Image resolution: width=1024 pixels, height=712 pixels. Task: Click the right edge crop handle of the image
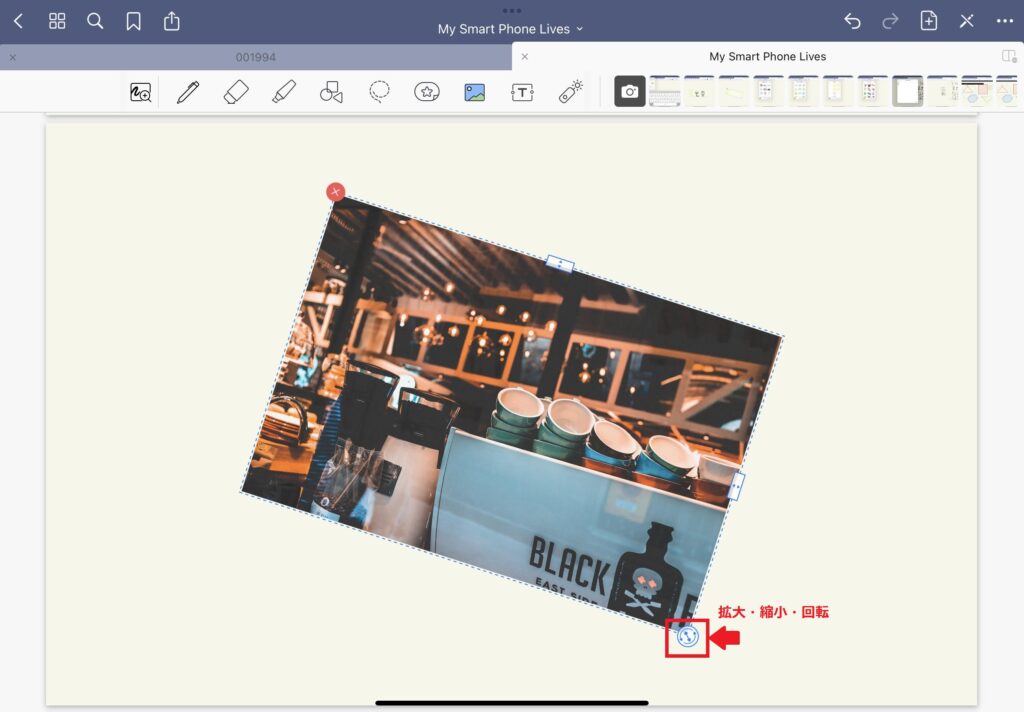pos(736,485)
